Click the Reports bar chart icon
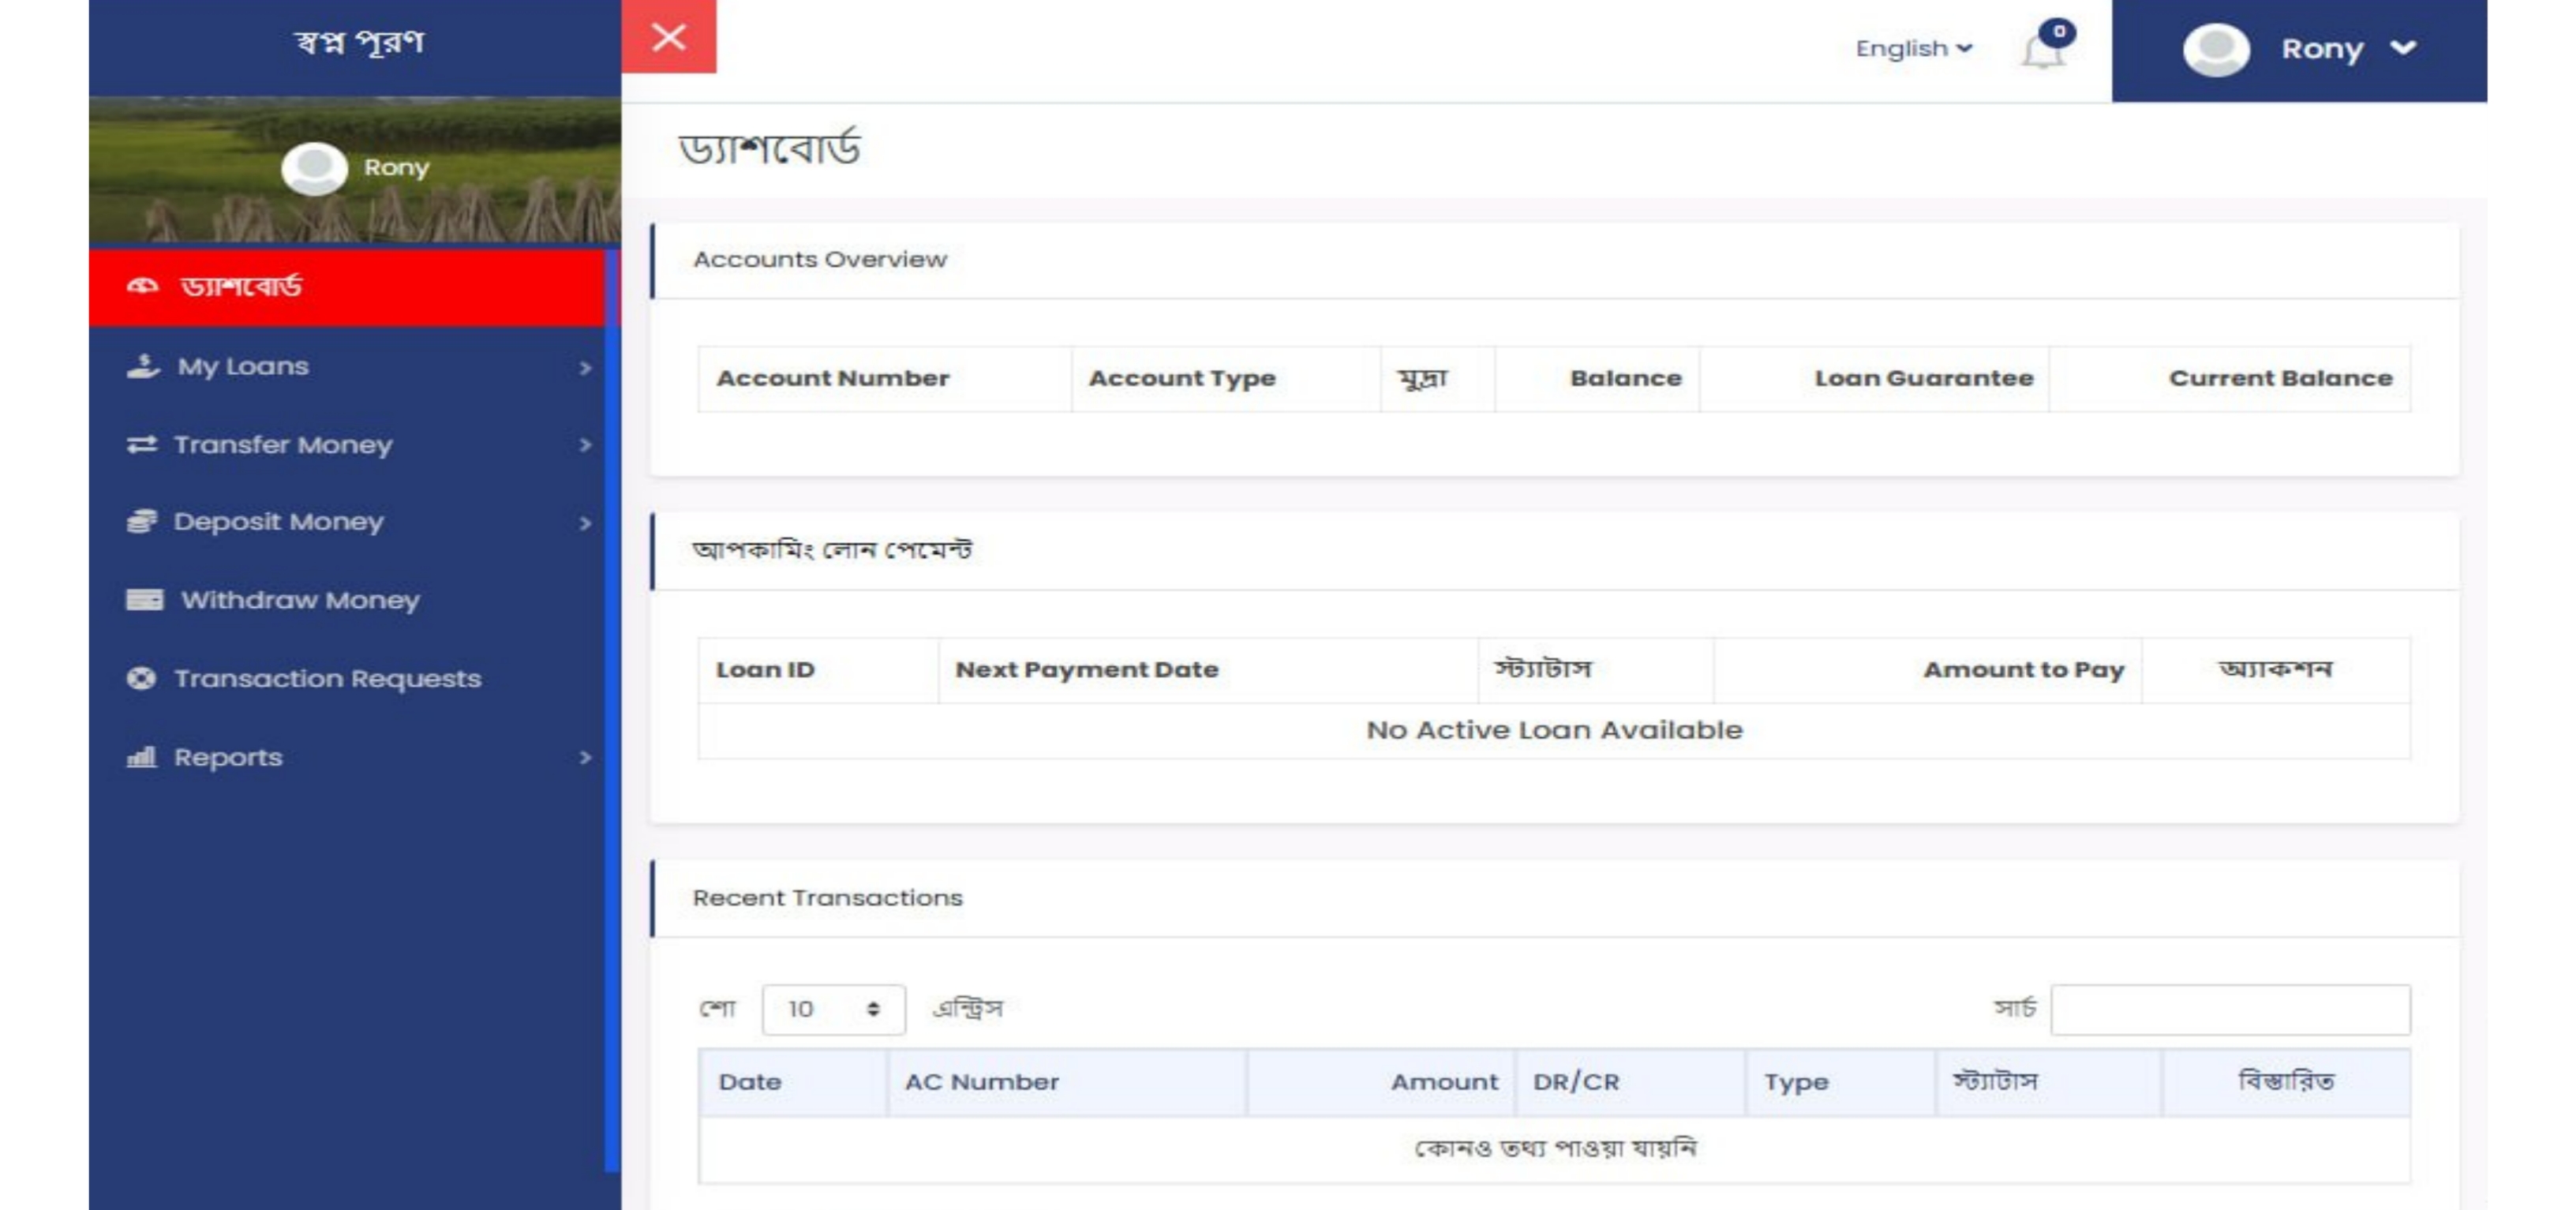Image resolution: width=2576 pixels, height=1210 pixels. pos(142,757)
